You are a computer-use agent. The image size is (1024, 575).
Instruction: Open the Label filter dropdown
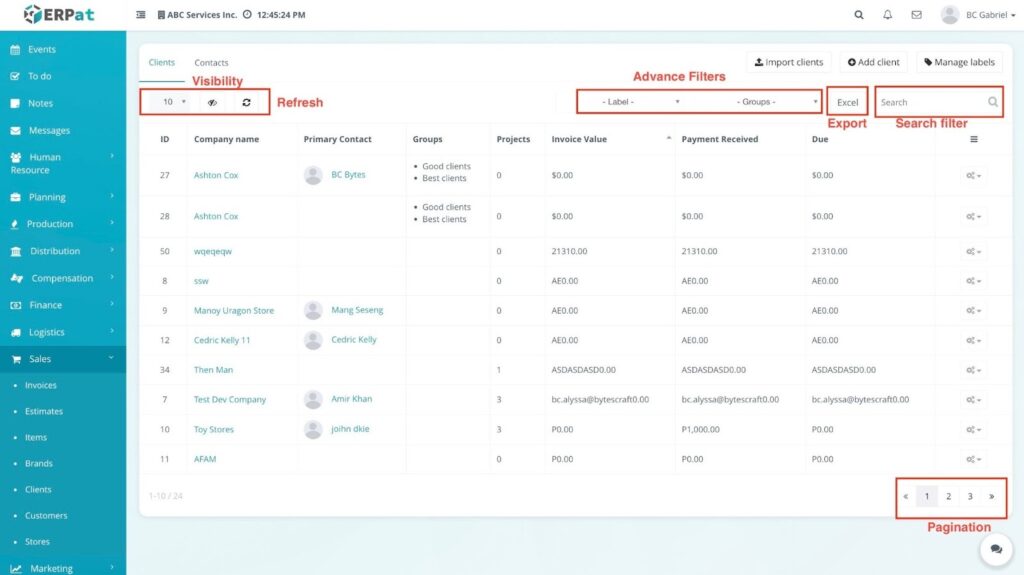point(632,102)
